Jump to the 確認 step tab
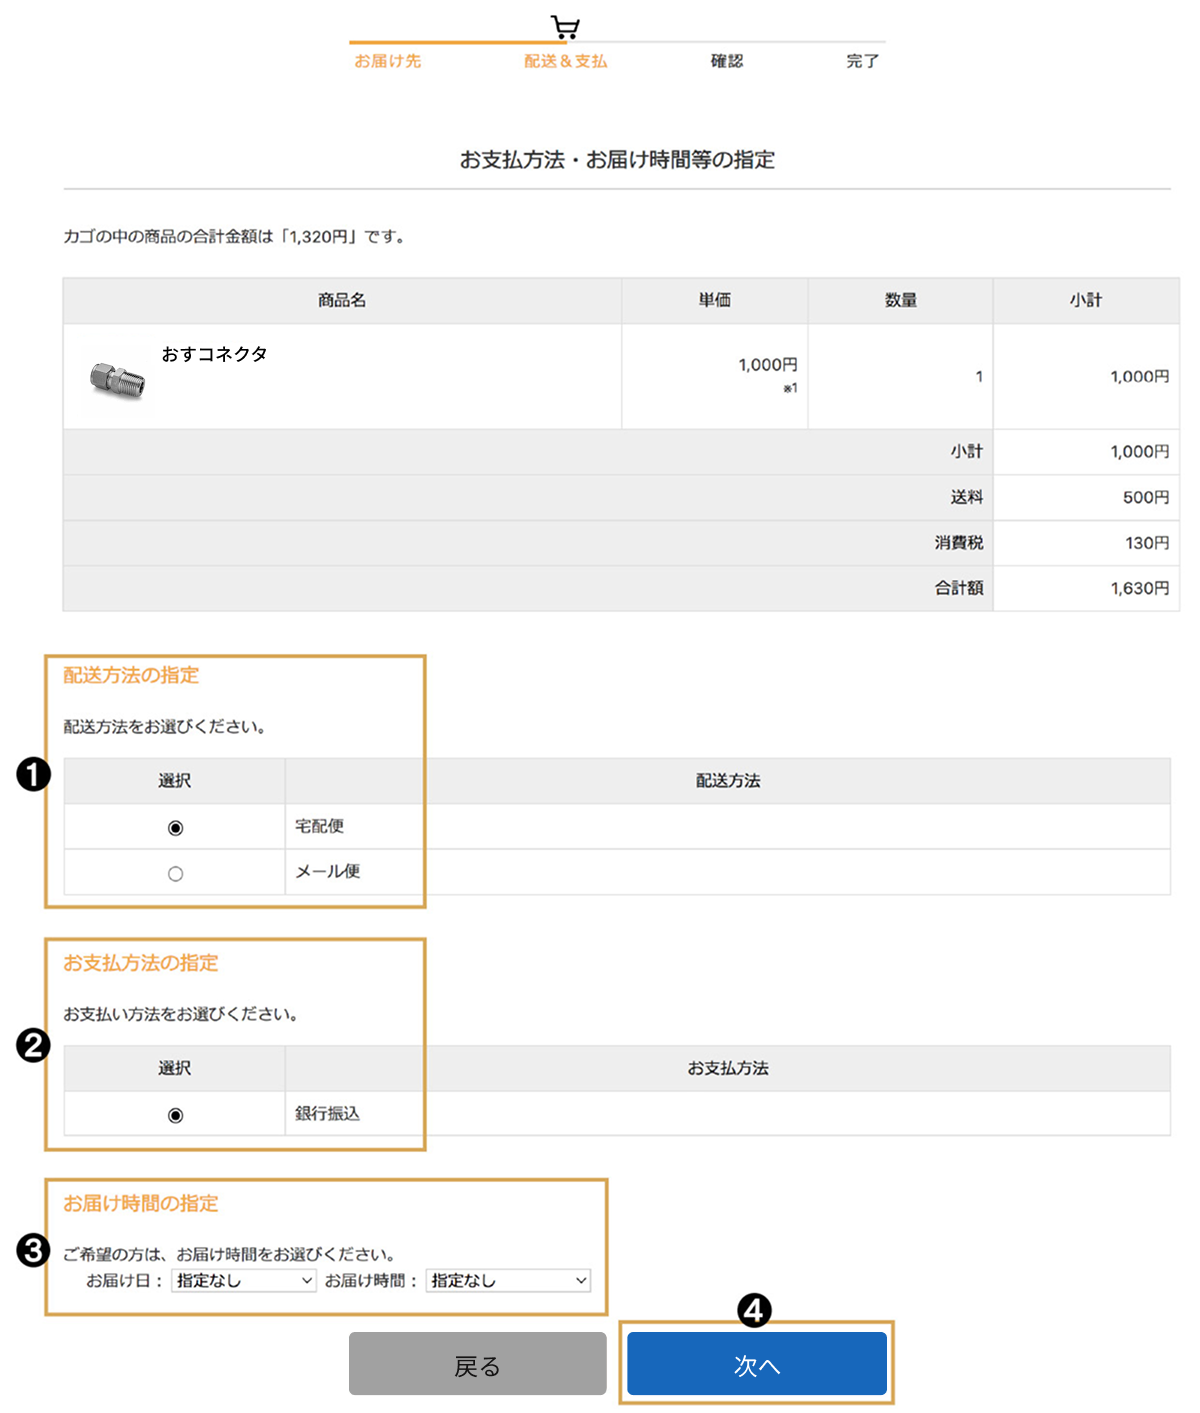Viewport: 1200px width, 1413px height. 727,61
